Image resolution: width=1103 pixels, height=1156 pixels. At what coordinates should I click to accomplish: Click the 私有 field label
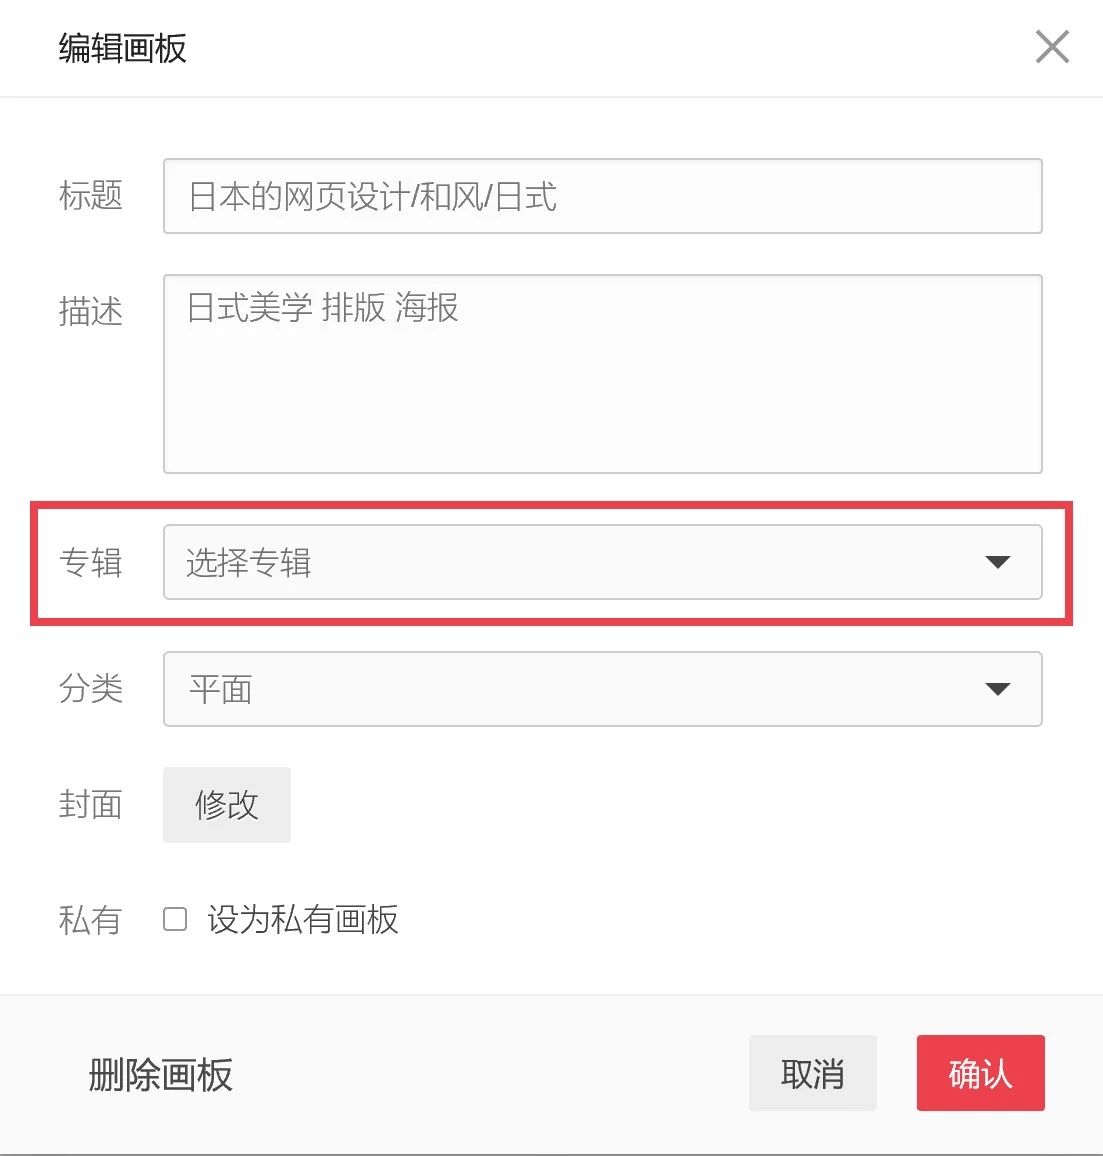tap(91, 920)
